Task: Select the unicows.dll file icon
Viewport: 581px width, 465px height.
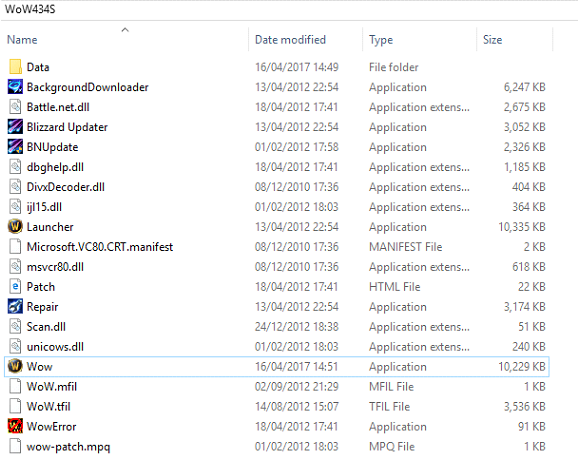Action: (x=15, y=347)
